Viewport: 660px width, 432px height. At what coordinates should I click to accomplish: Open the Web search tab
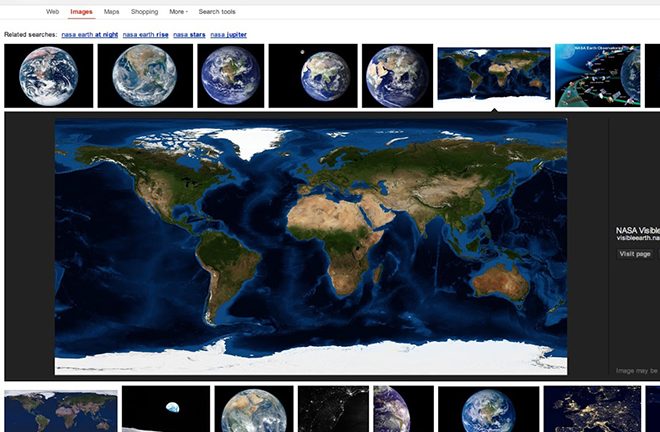click(52, 12)
